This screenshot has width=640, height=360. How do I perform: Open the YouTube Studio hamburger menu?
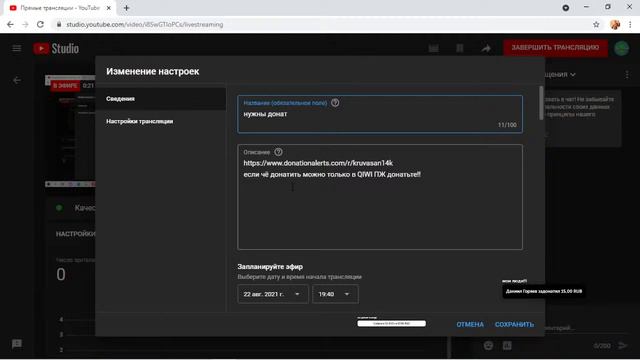pyautogui.click(x=17, y=49)
